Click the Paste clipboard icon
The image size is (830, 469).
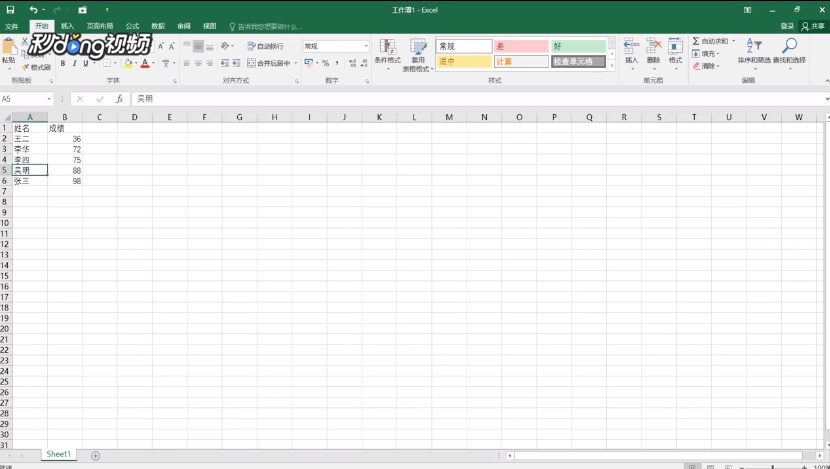[x=8, y=48]
